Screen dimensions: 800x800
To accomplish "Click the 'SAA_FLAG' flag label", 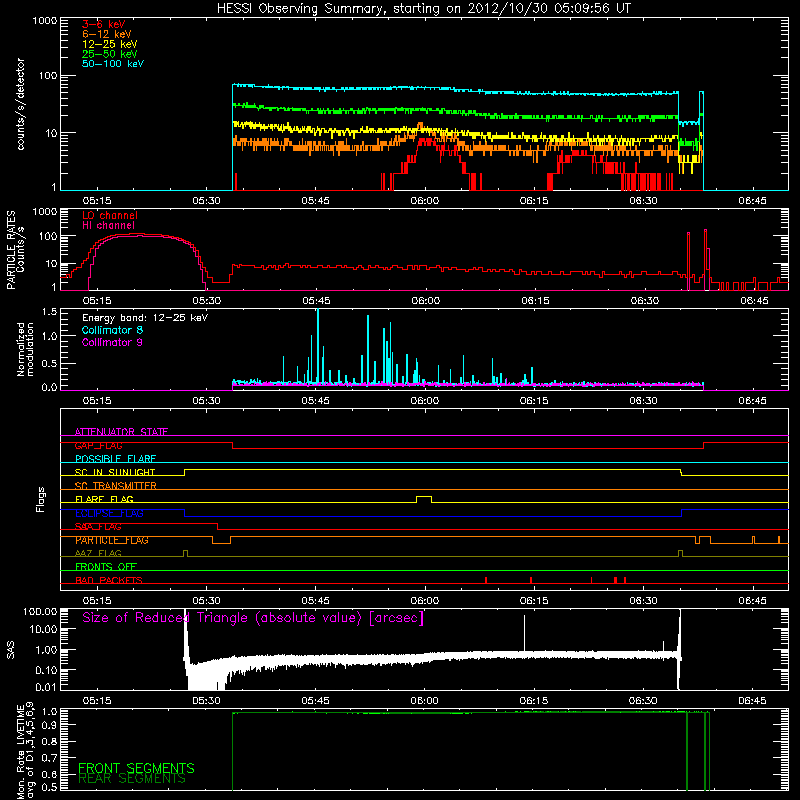I will 98,526.
